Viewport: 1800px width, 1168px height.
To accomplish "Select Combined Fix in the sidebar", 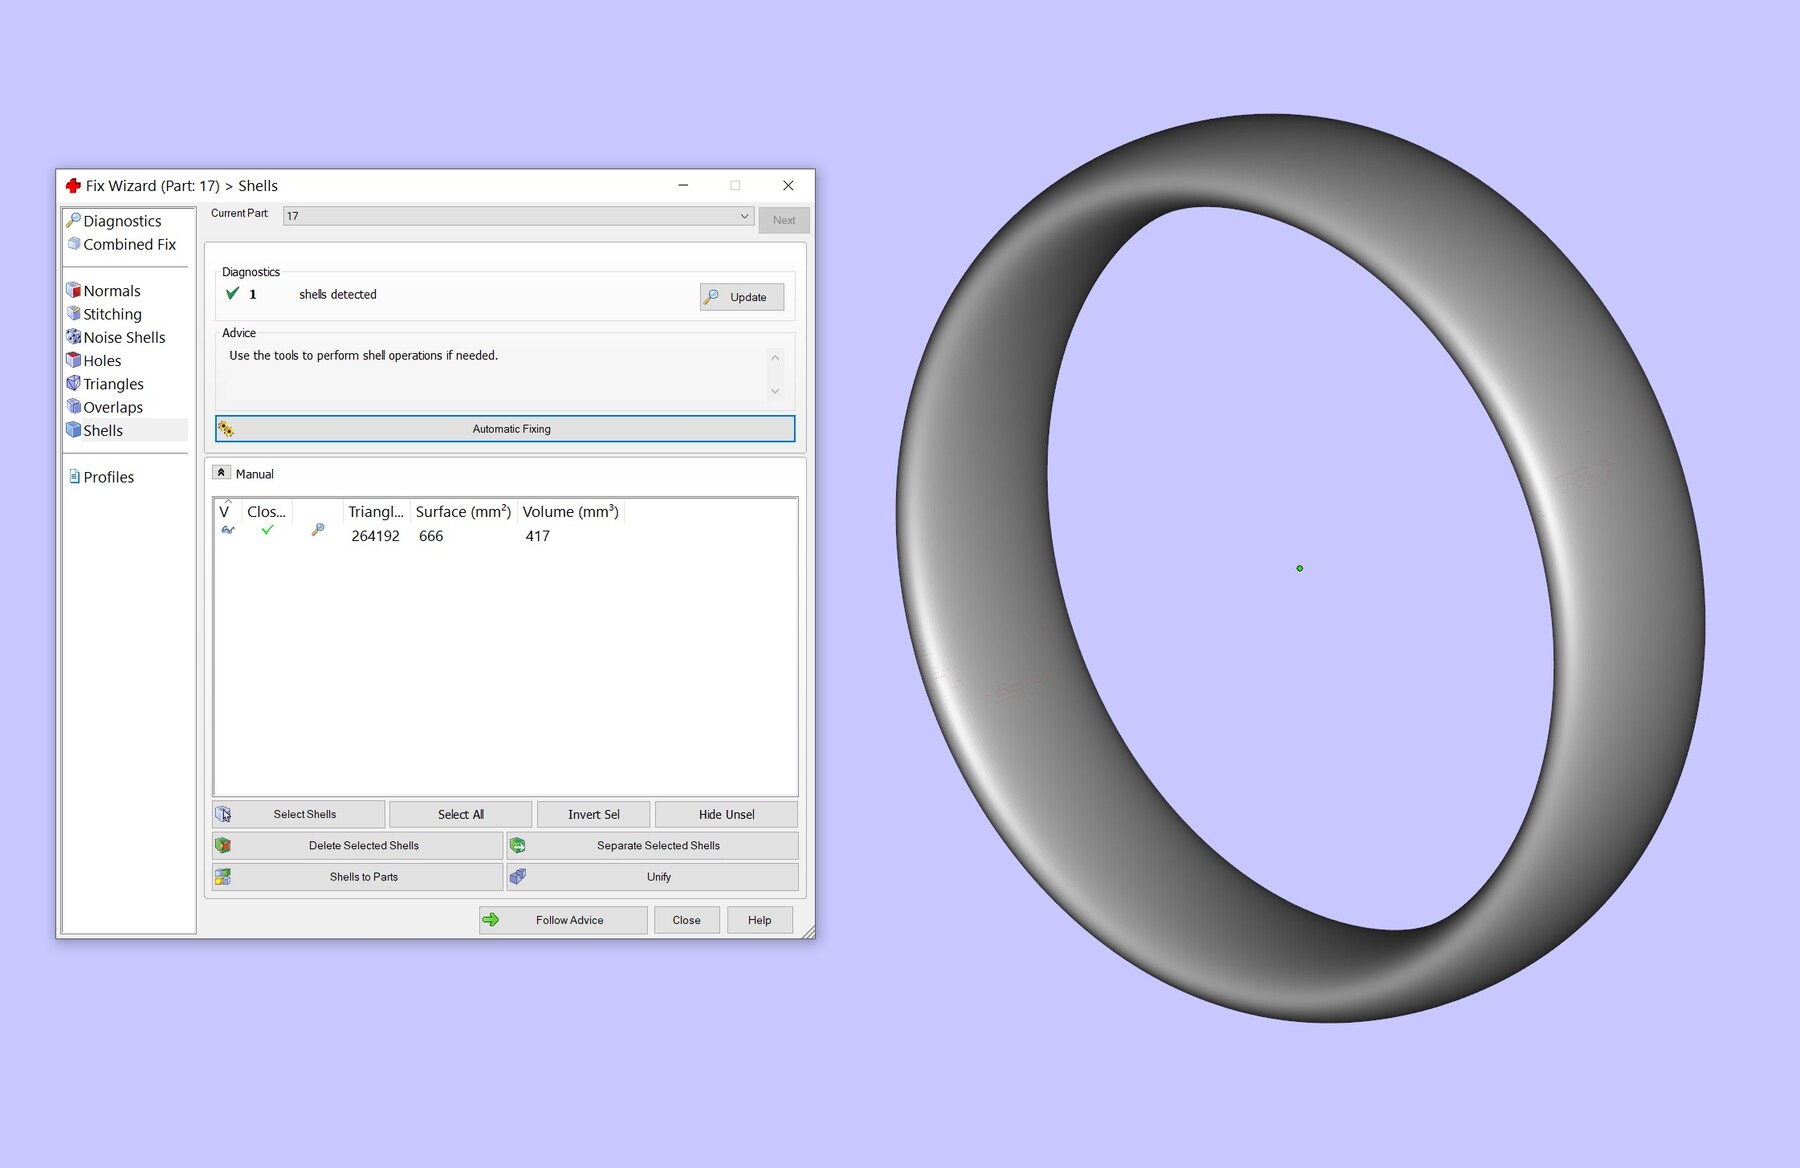I will pyautogui.click(x=129, y=244).
